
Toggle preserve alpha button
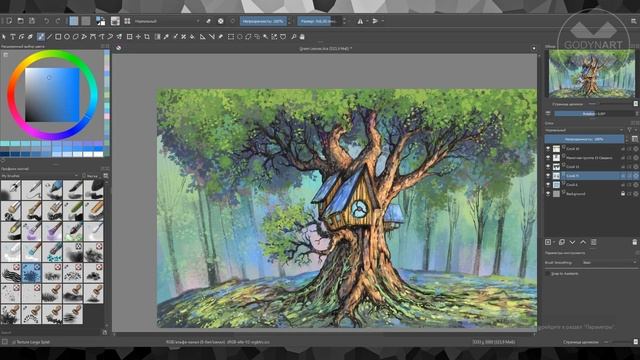click(x=220, y=21)
